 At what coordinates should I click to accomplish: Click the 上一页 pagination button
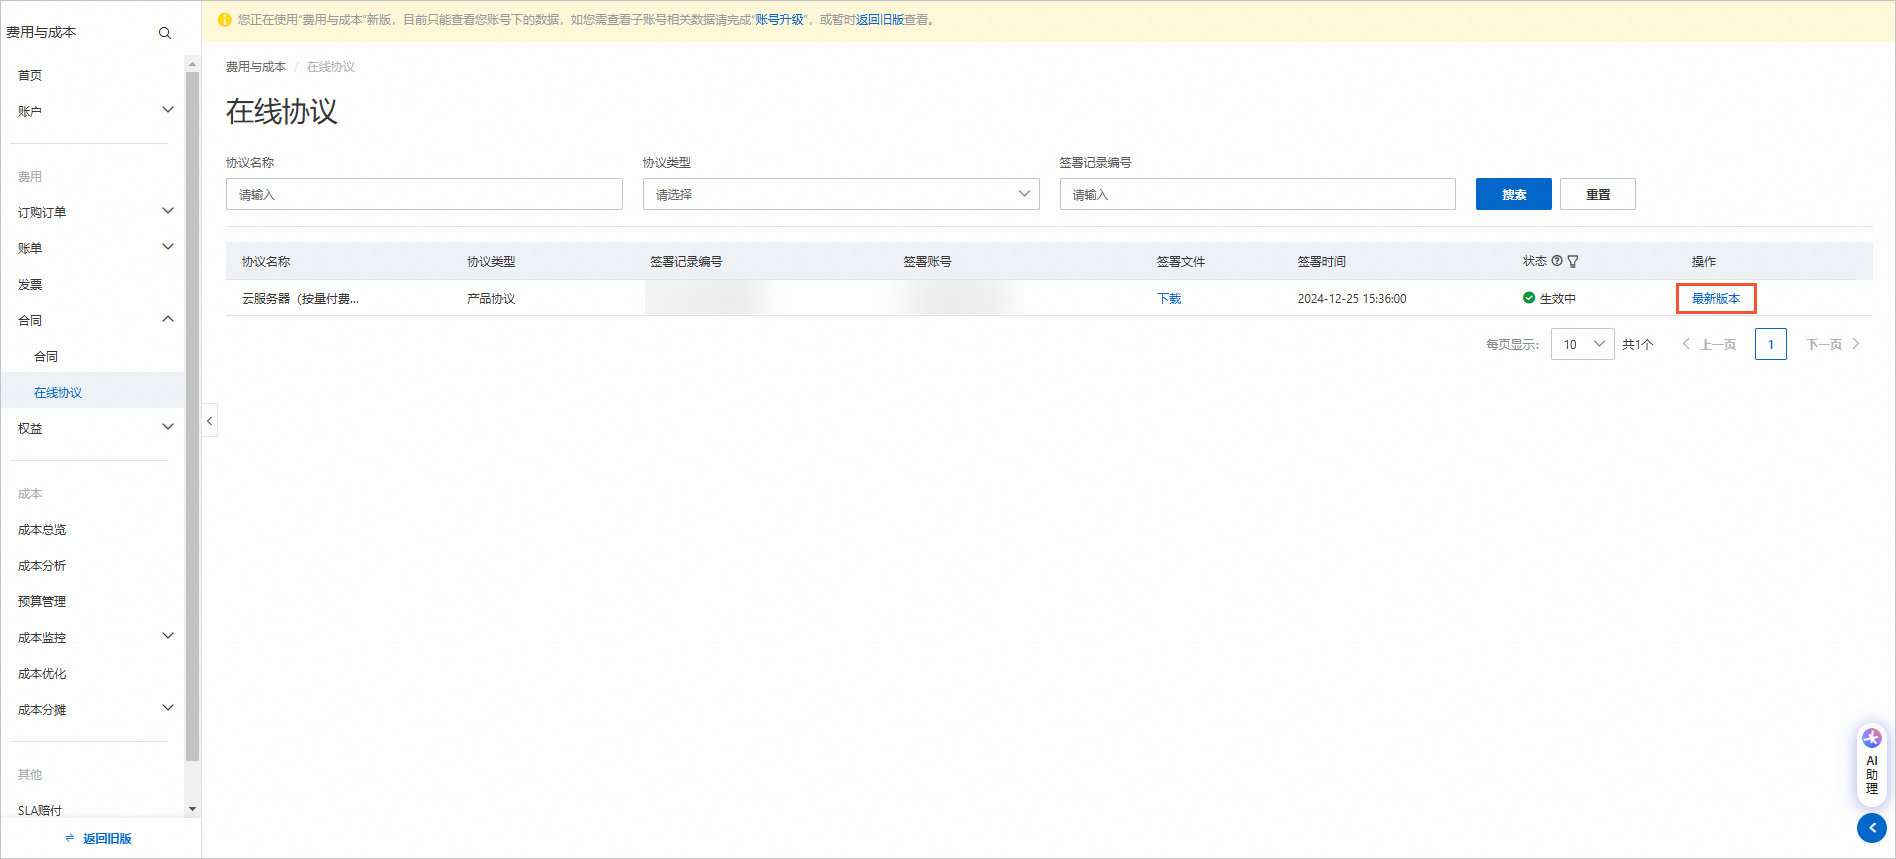coord(1709,344)
